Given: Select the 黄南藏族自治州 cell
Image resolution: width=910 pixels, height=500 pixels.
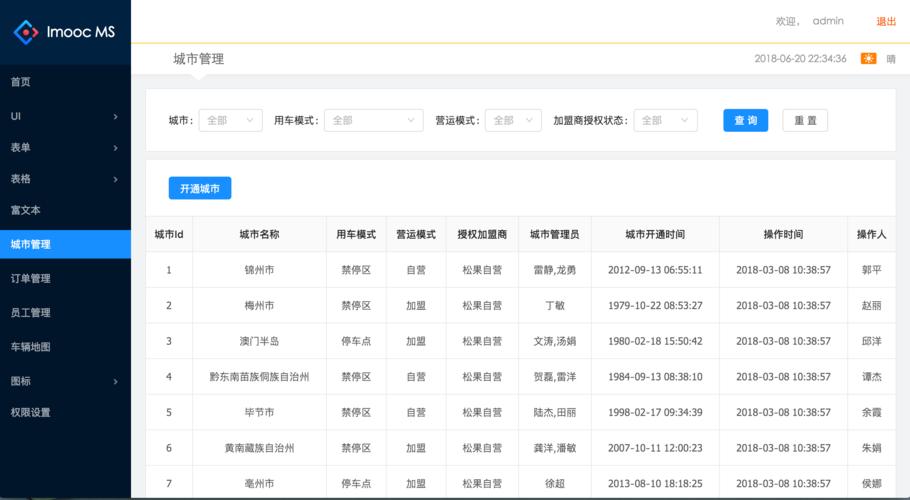Looking at the screenshot, I should click(259, 448).
